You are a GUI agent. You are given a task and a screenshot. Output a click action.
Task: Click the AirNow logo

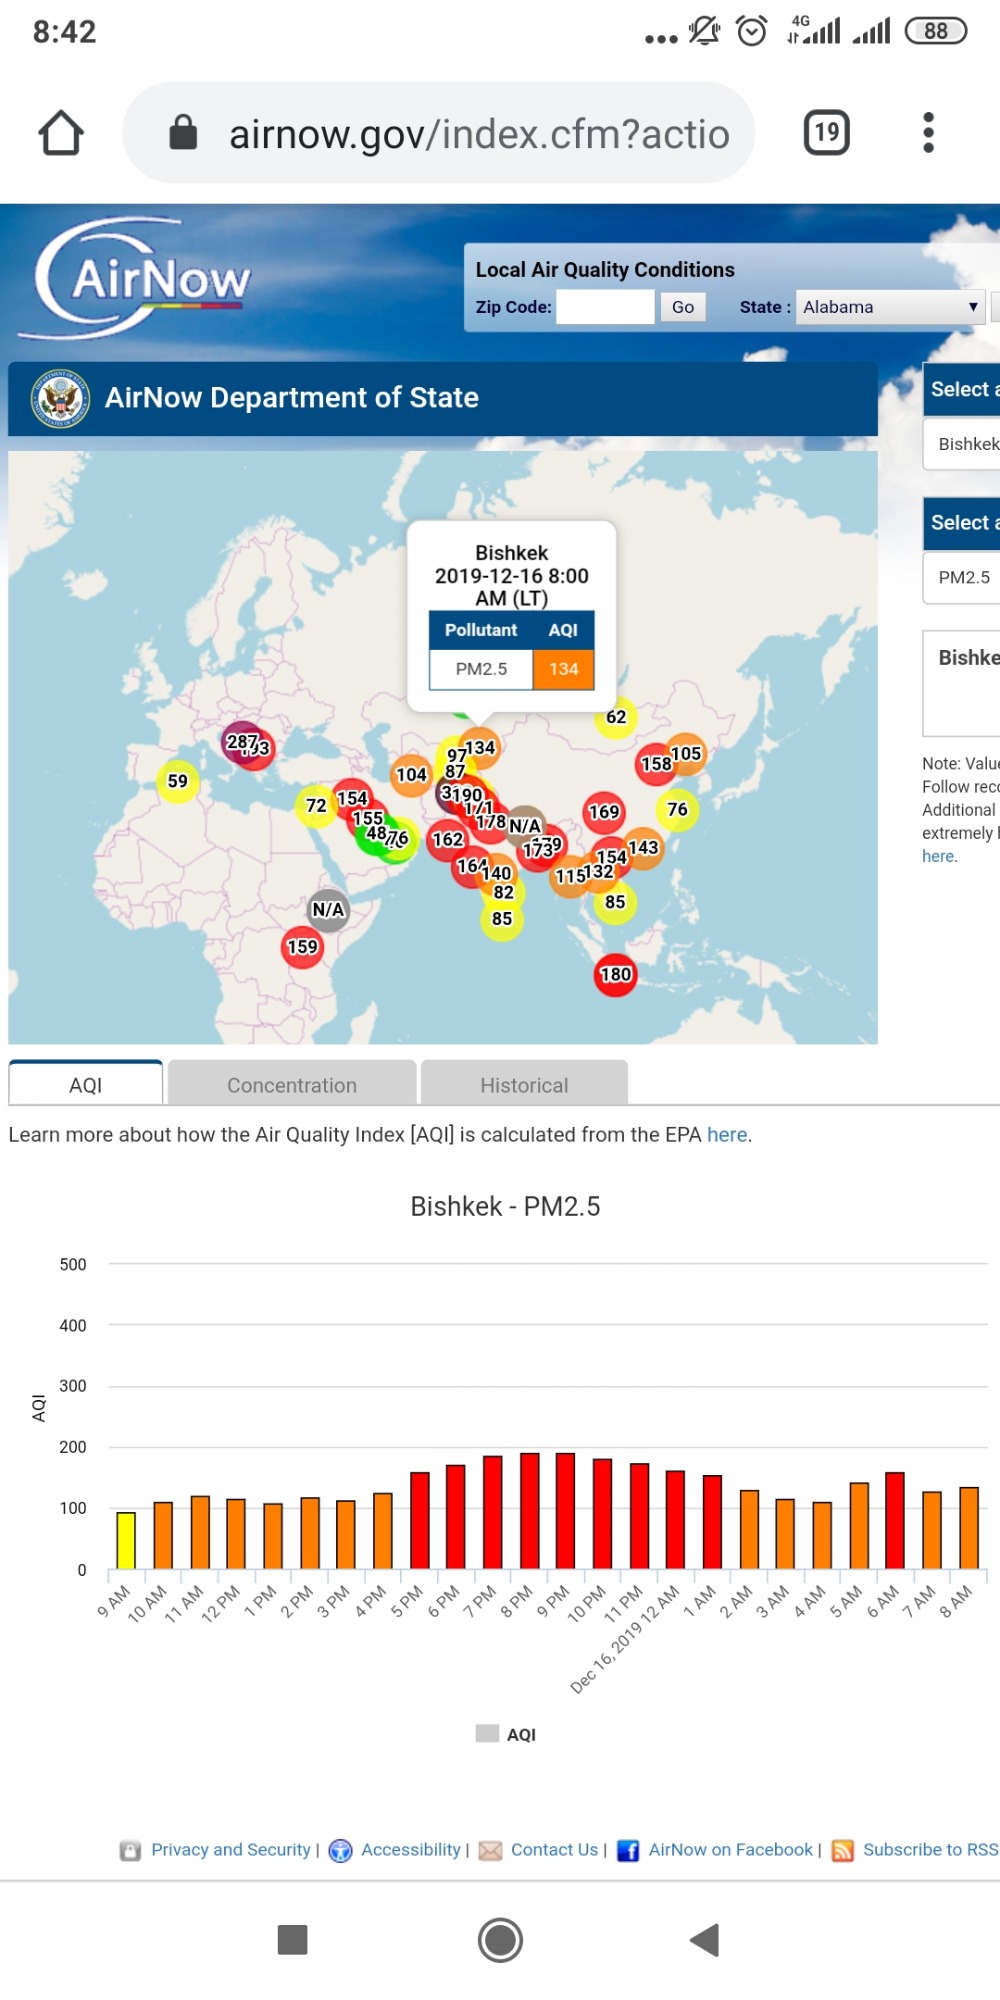tap(140, 280)
